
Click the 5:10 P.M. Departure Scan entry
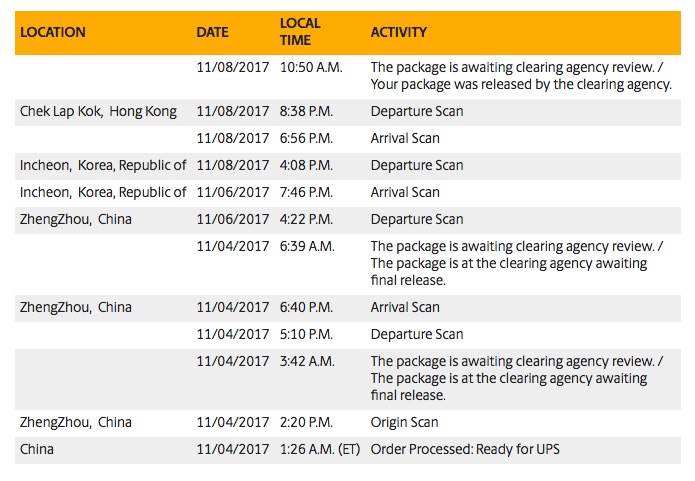tap(417, 334)
